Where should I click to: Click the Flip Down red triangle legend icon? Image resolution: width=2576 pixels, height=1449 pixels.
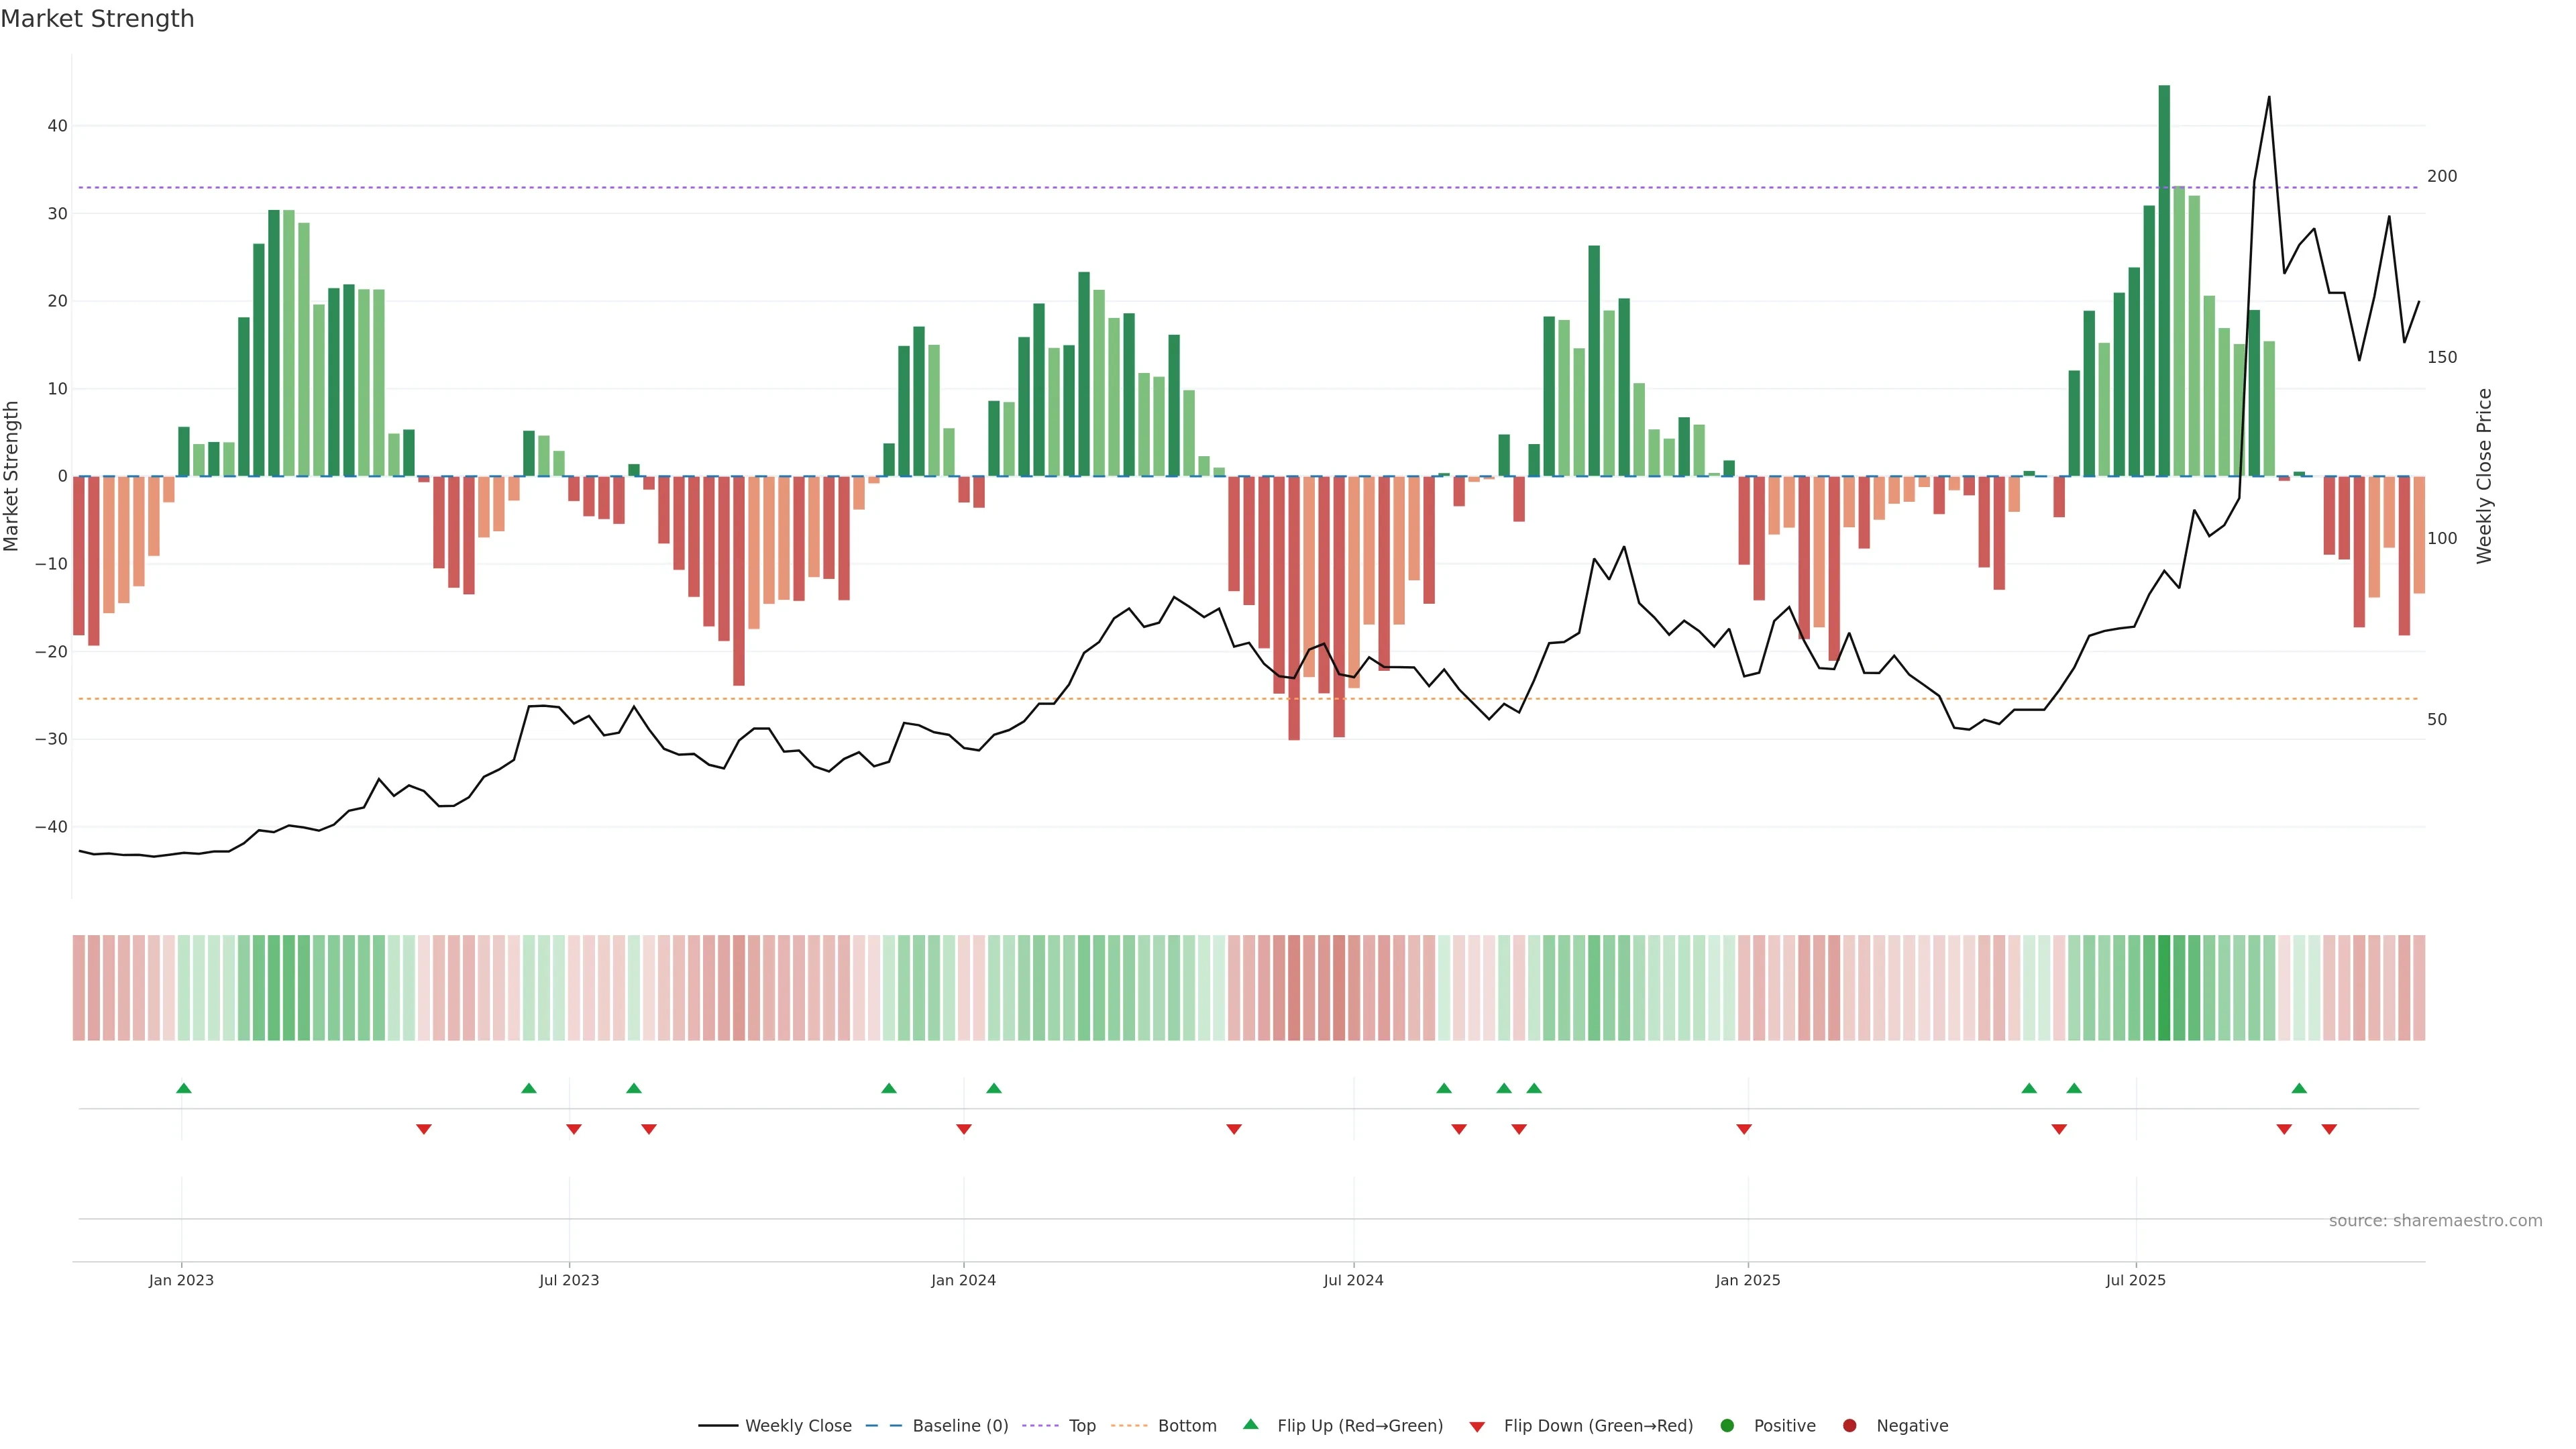pos(1477,1427)
